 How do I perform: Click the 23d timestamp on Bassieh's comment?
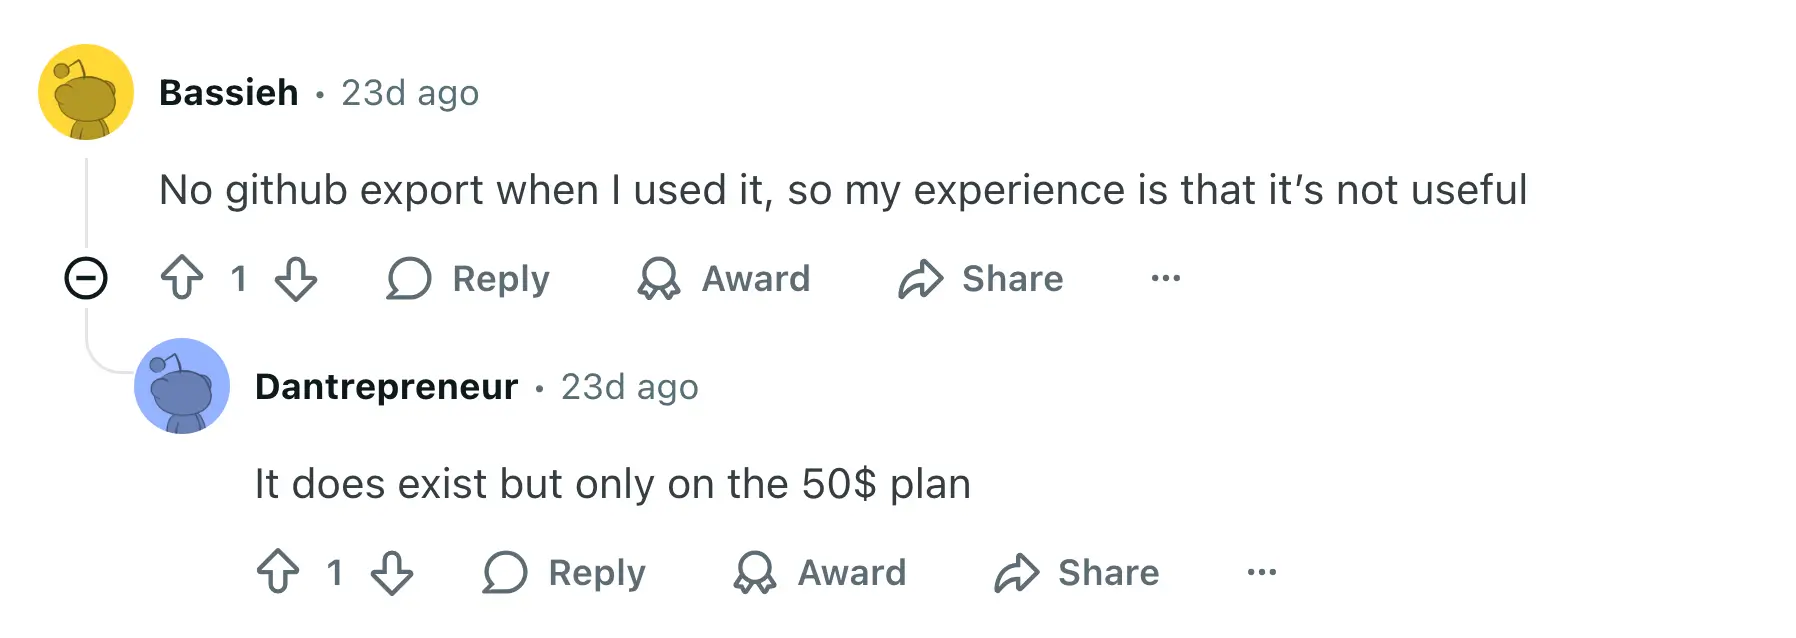pyautogui.click(x=410, y=93)
